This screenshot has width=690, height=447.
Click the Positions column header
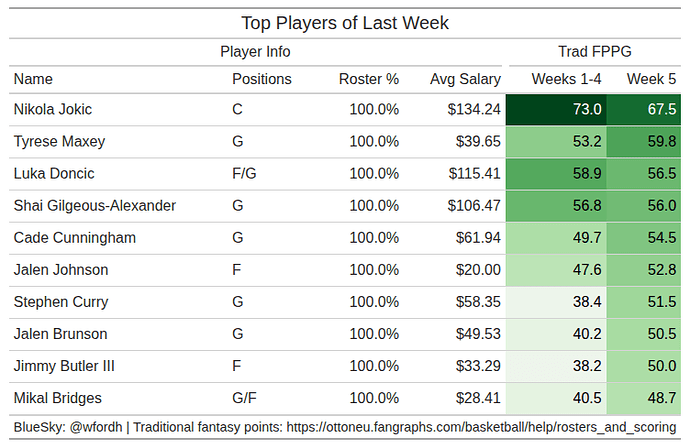click(x=262, y=79)
